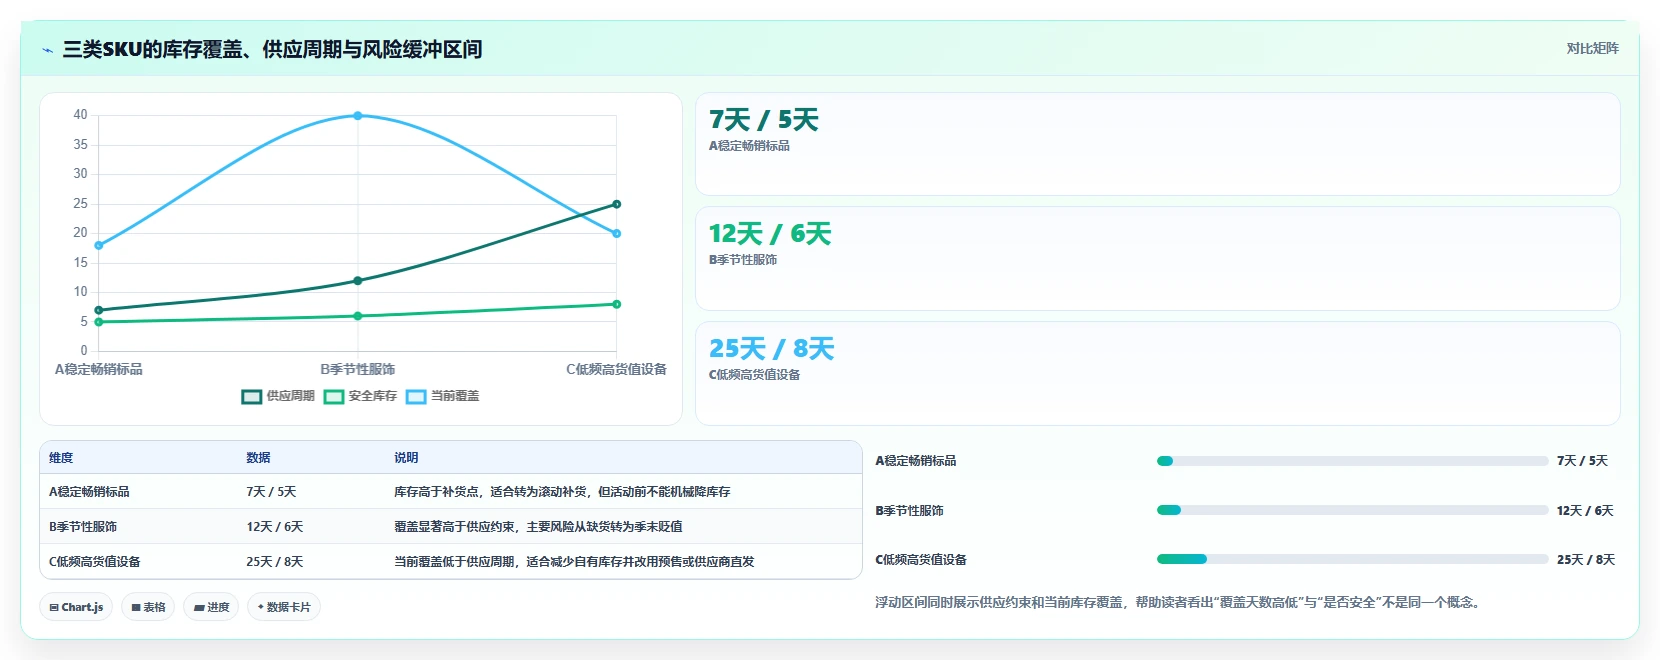
Task: Toggle the 安全库存 legend item
Action: 360,396
